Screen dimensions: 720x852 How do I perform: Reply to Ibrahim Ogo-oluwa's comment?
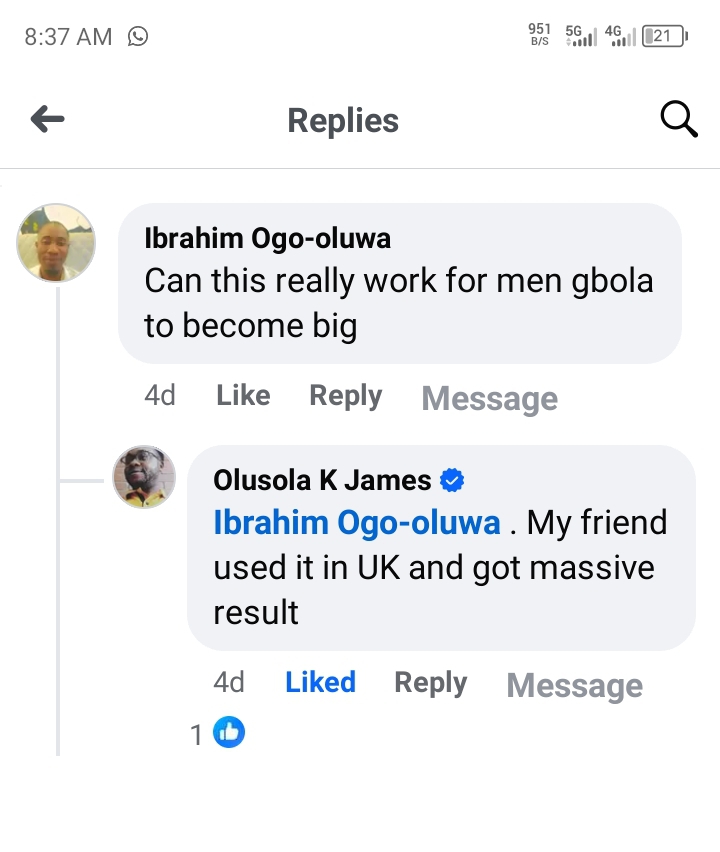click(x=345, y=396)
